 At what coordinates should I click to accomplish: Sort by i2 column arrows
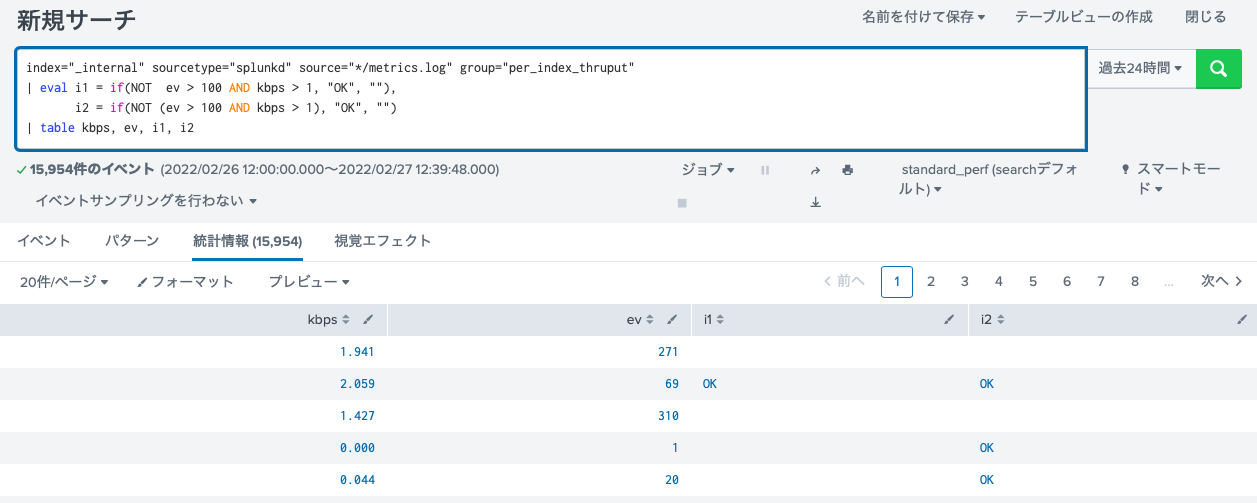coord(999,320)
